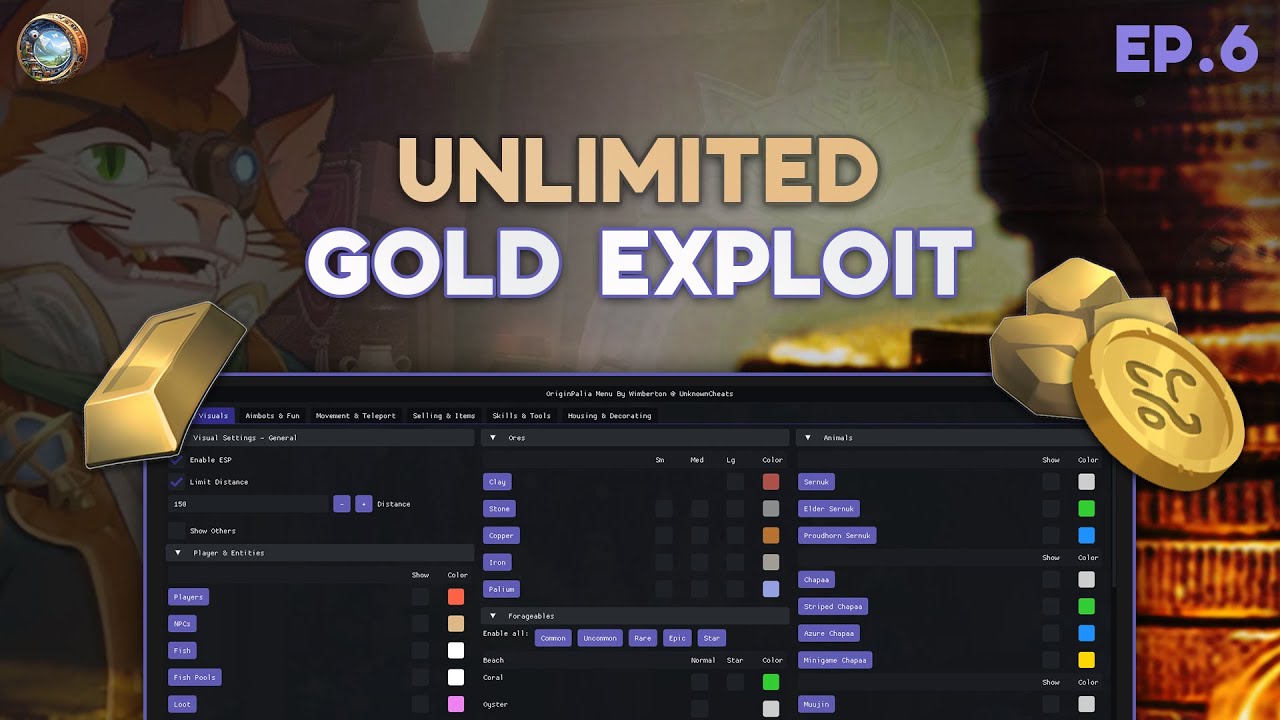
Task: Click the Chapaa button
Action: click(817, 580)
